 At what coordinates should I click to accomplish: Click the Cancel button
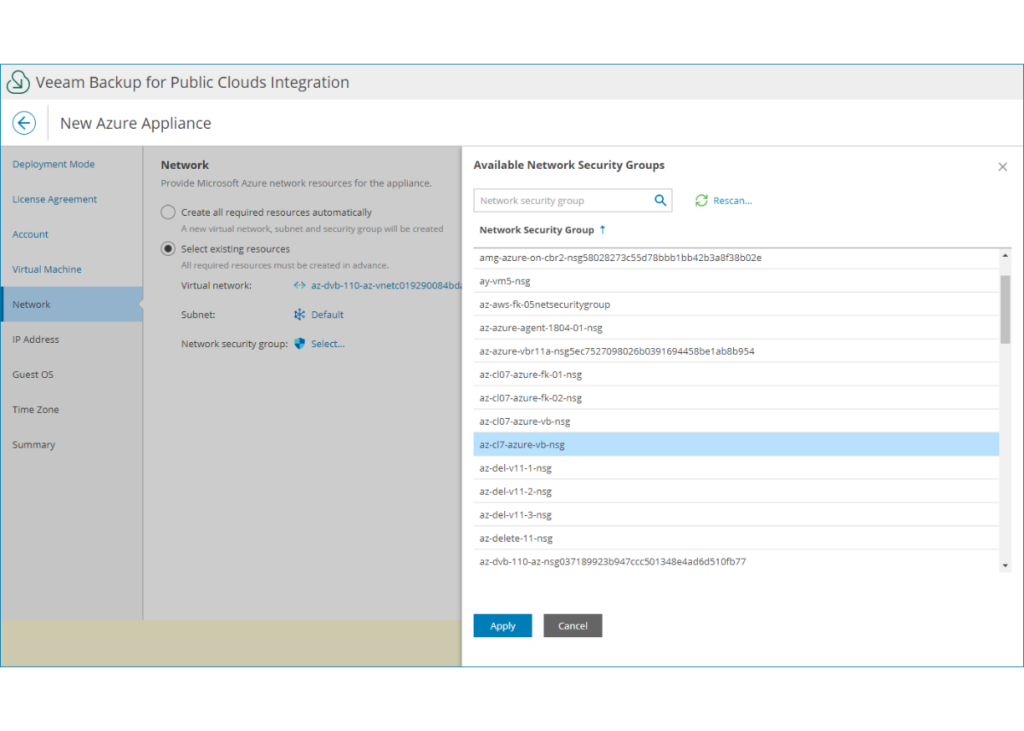click(x=573, y=626)
